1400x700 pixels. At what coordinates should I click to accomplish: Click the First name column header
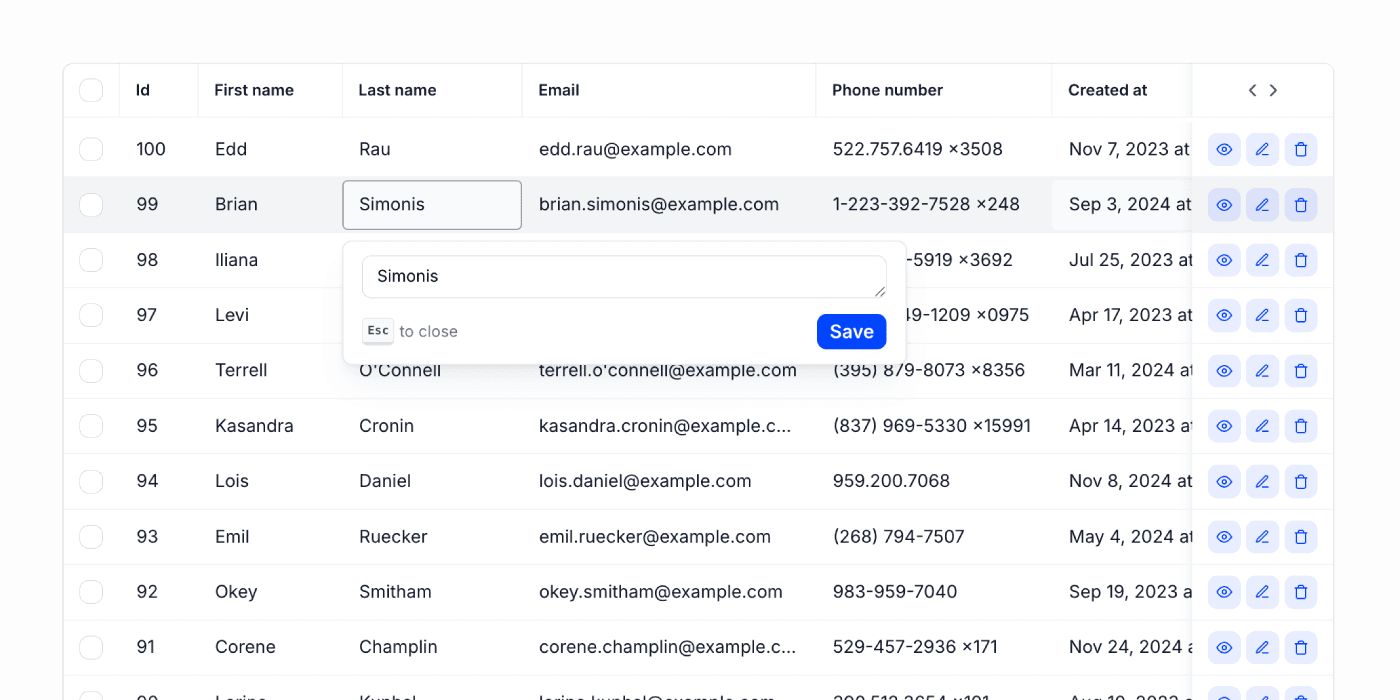coord(270,90)
